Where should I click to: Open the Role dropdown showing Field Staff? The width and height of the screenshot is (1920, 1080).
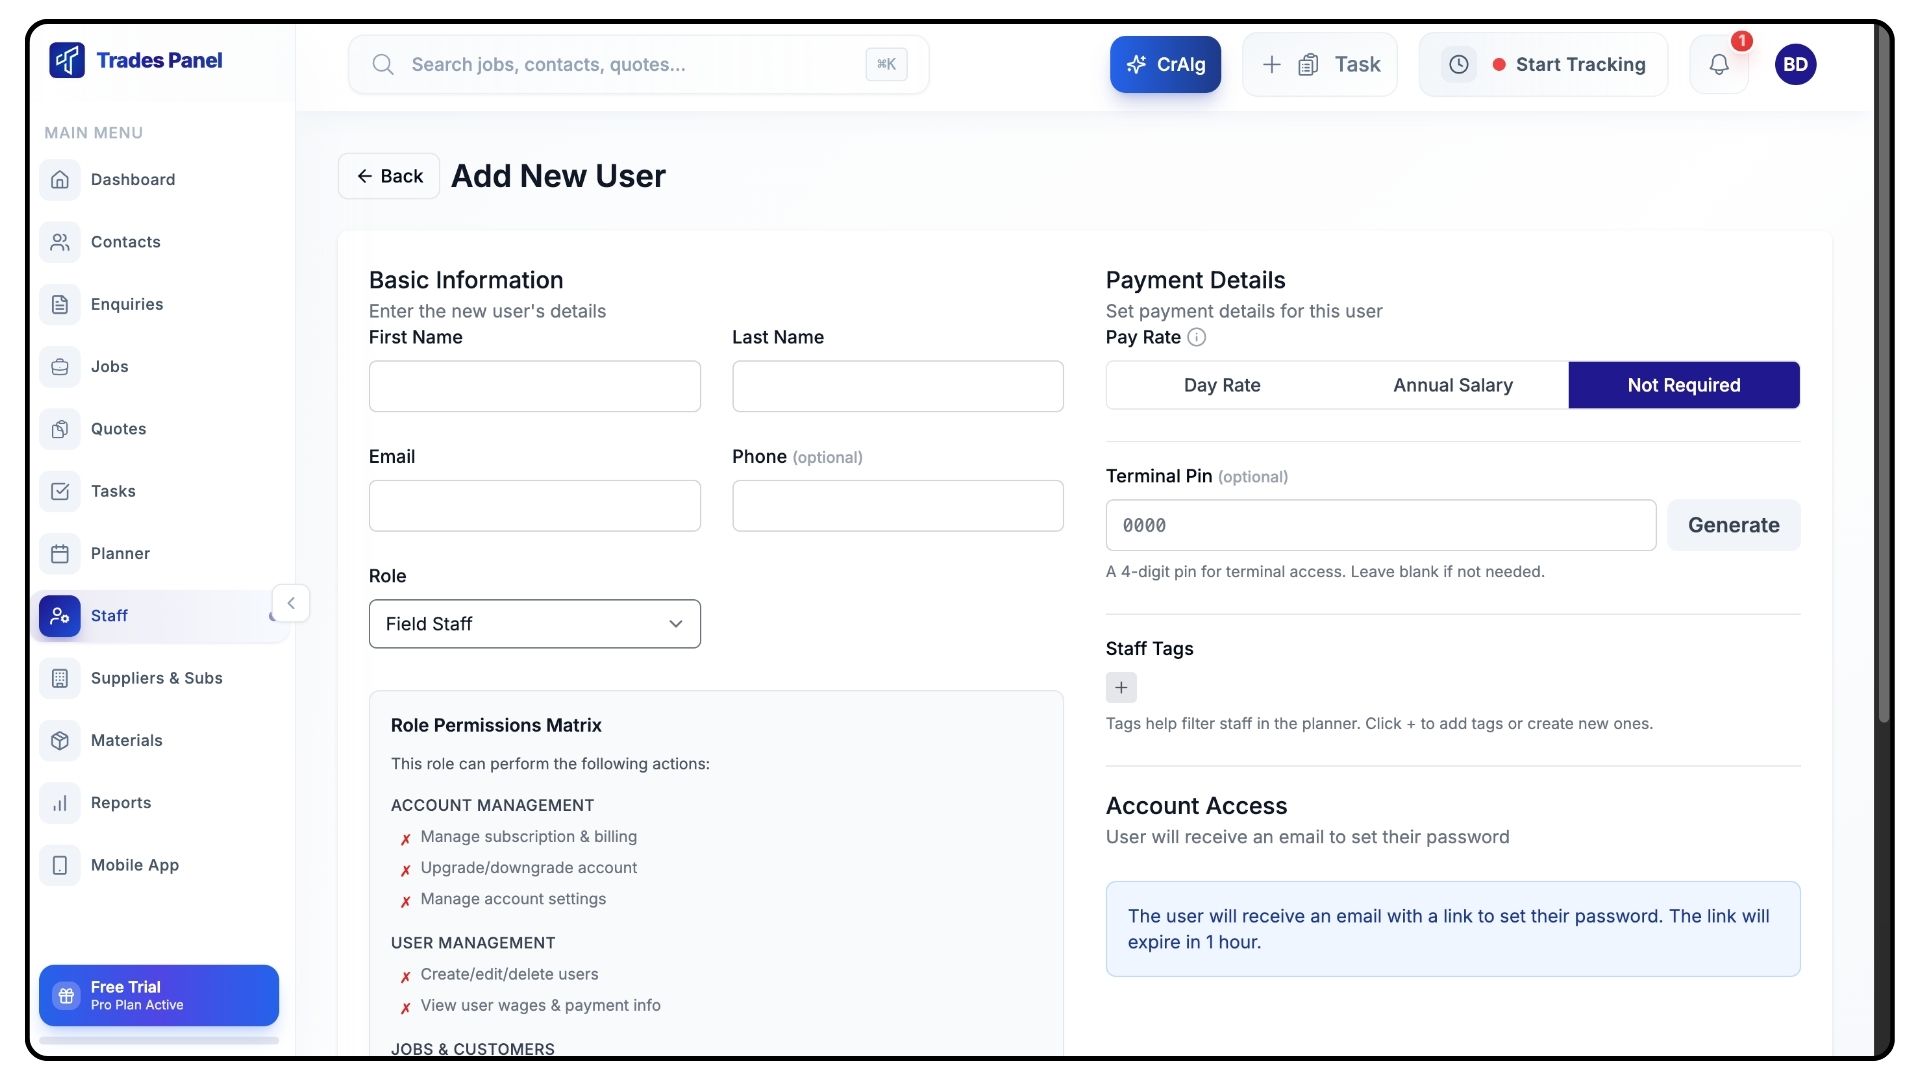(534, 624)
